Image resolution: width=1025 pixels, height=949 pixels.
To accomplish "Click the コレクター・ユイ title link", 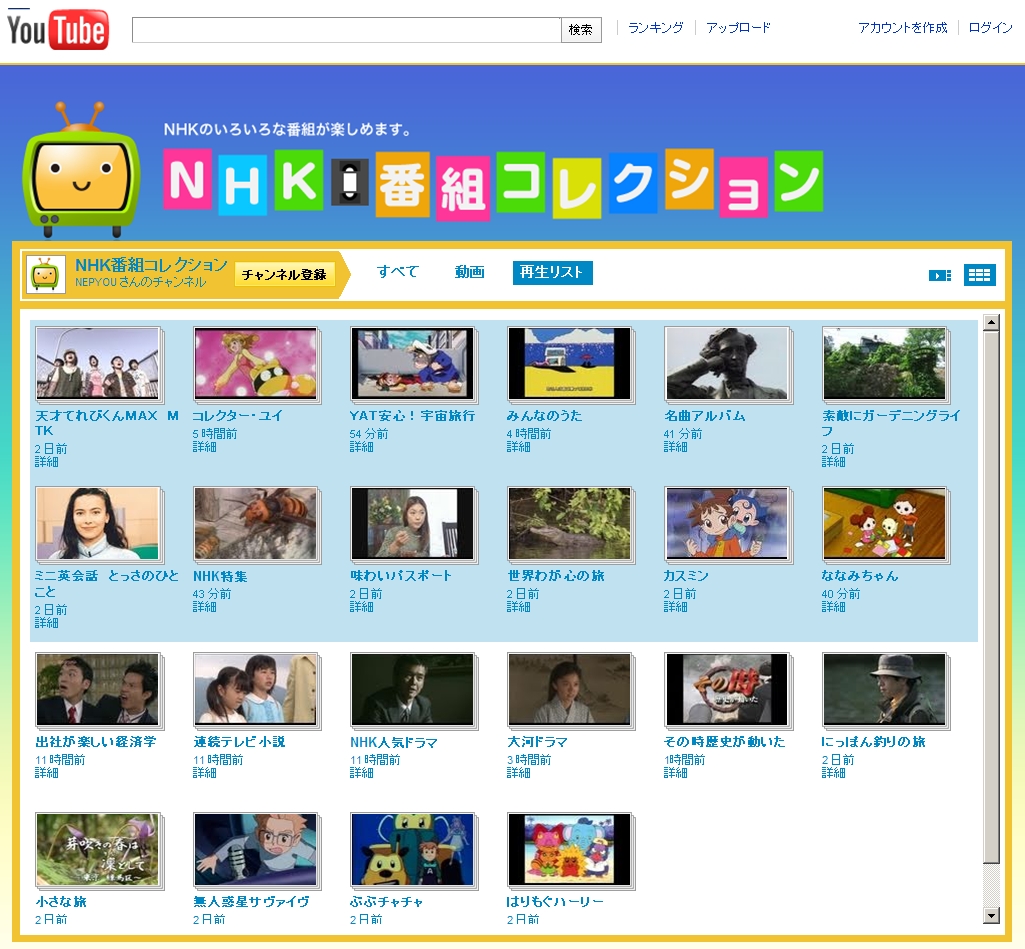I will (x=237, y=416).
